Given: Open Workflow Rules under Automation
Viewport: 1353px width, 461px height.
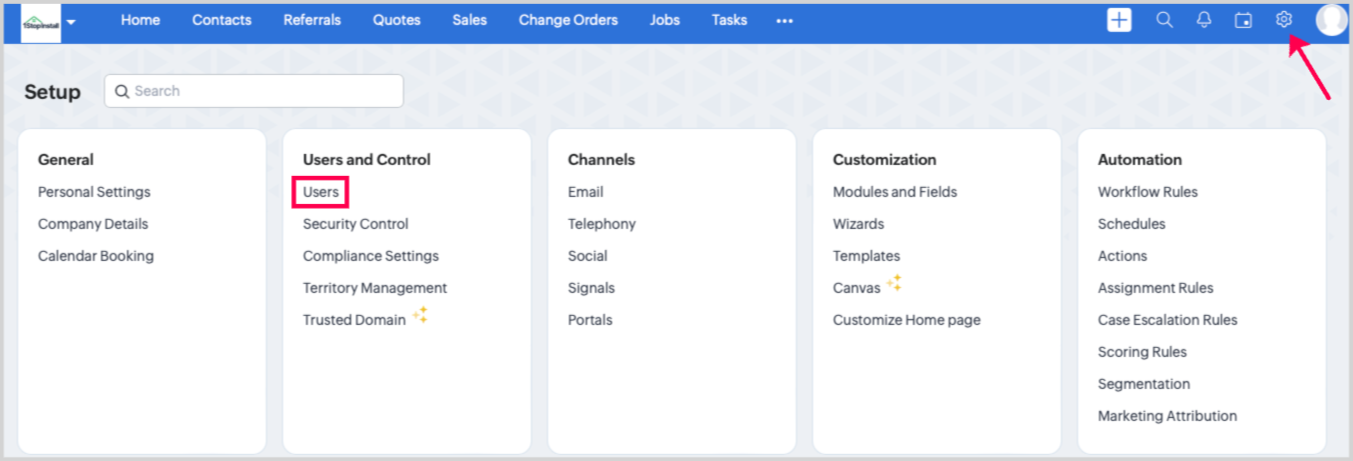Looking at the screenshot, I should (x=1147, y=192).
